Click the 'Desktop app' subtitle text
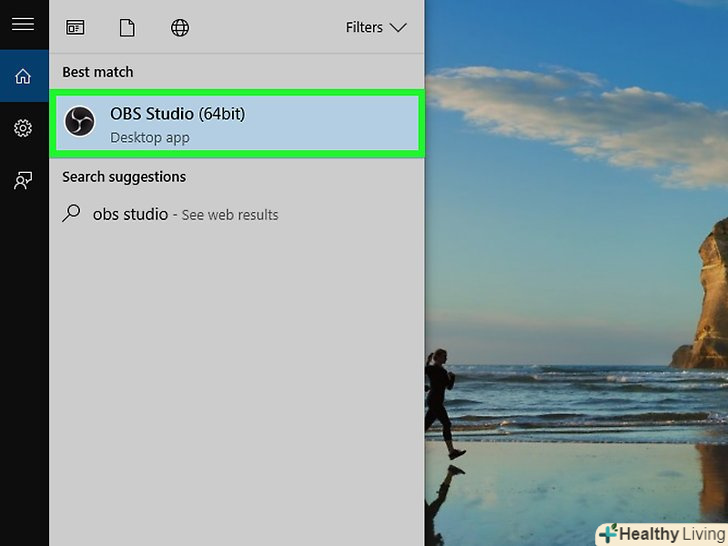Screen dimensions: 728x546 (x=150, y=138)
